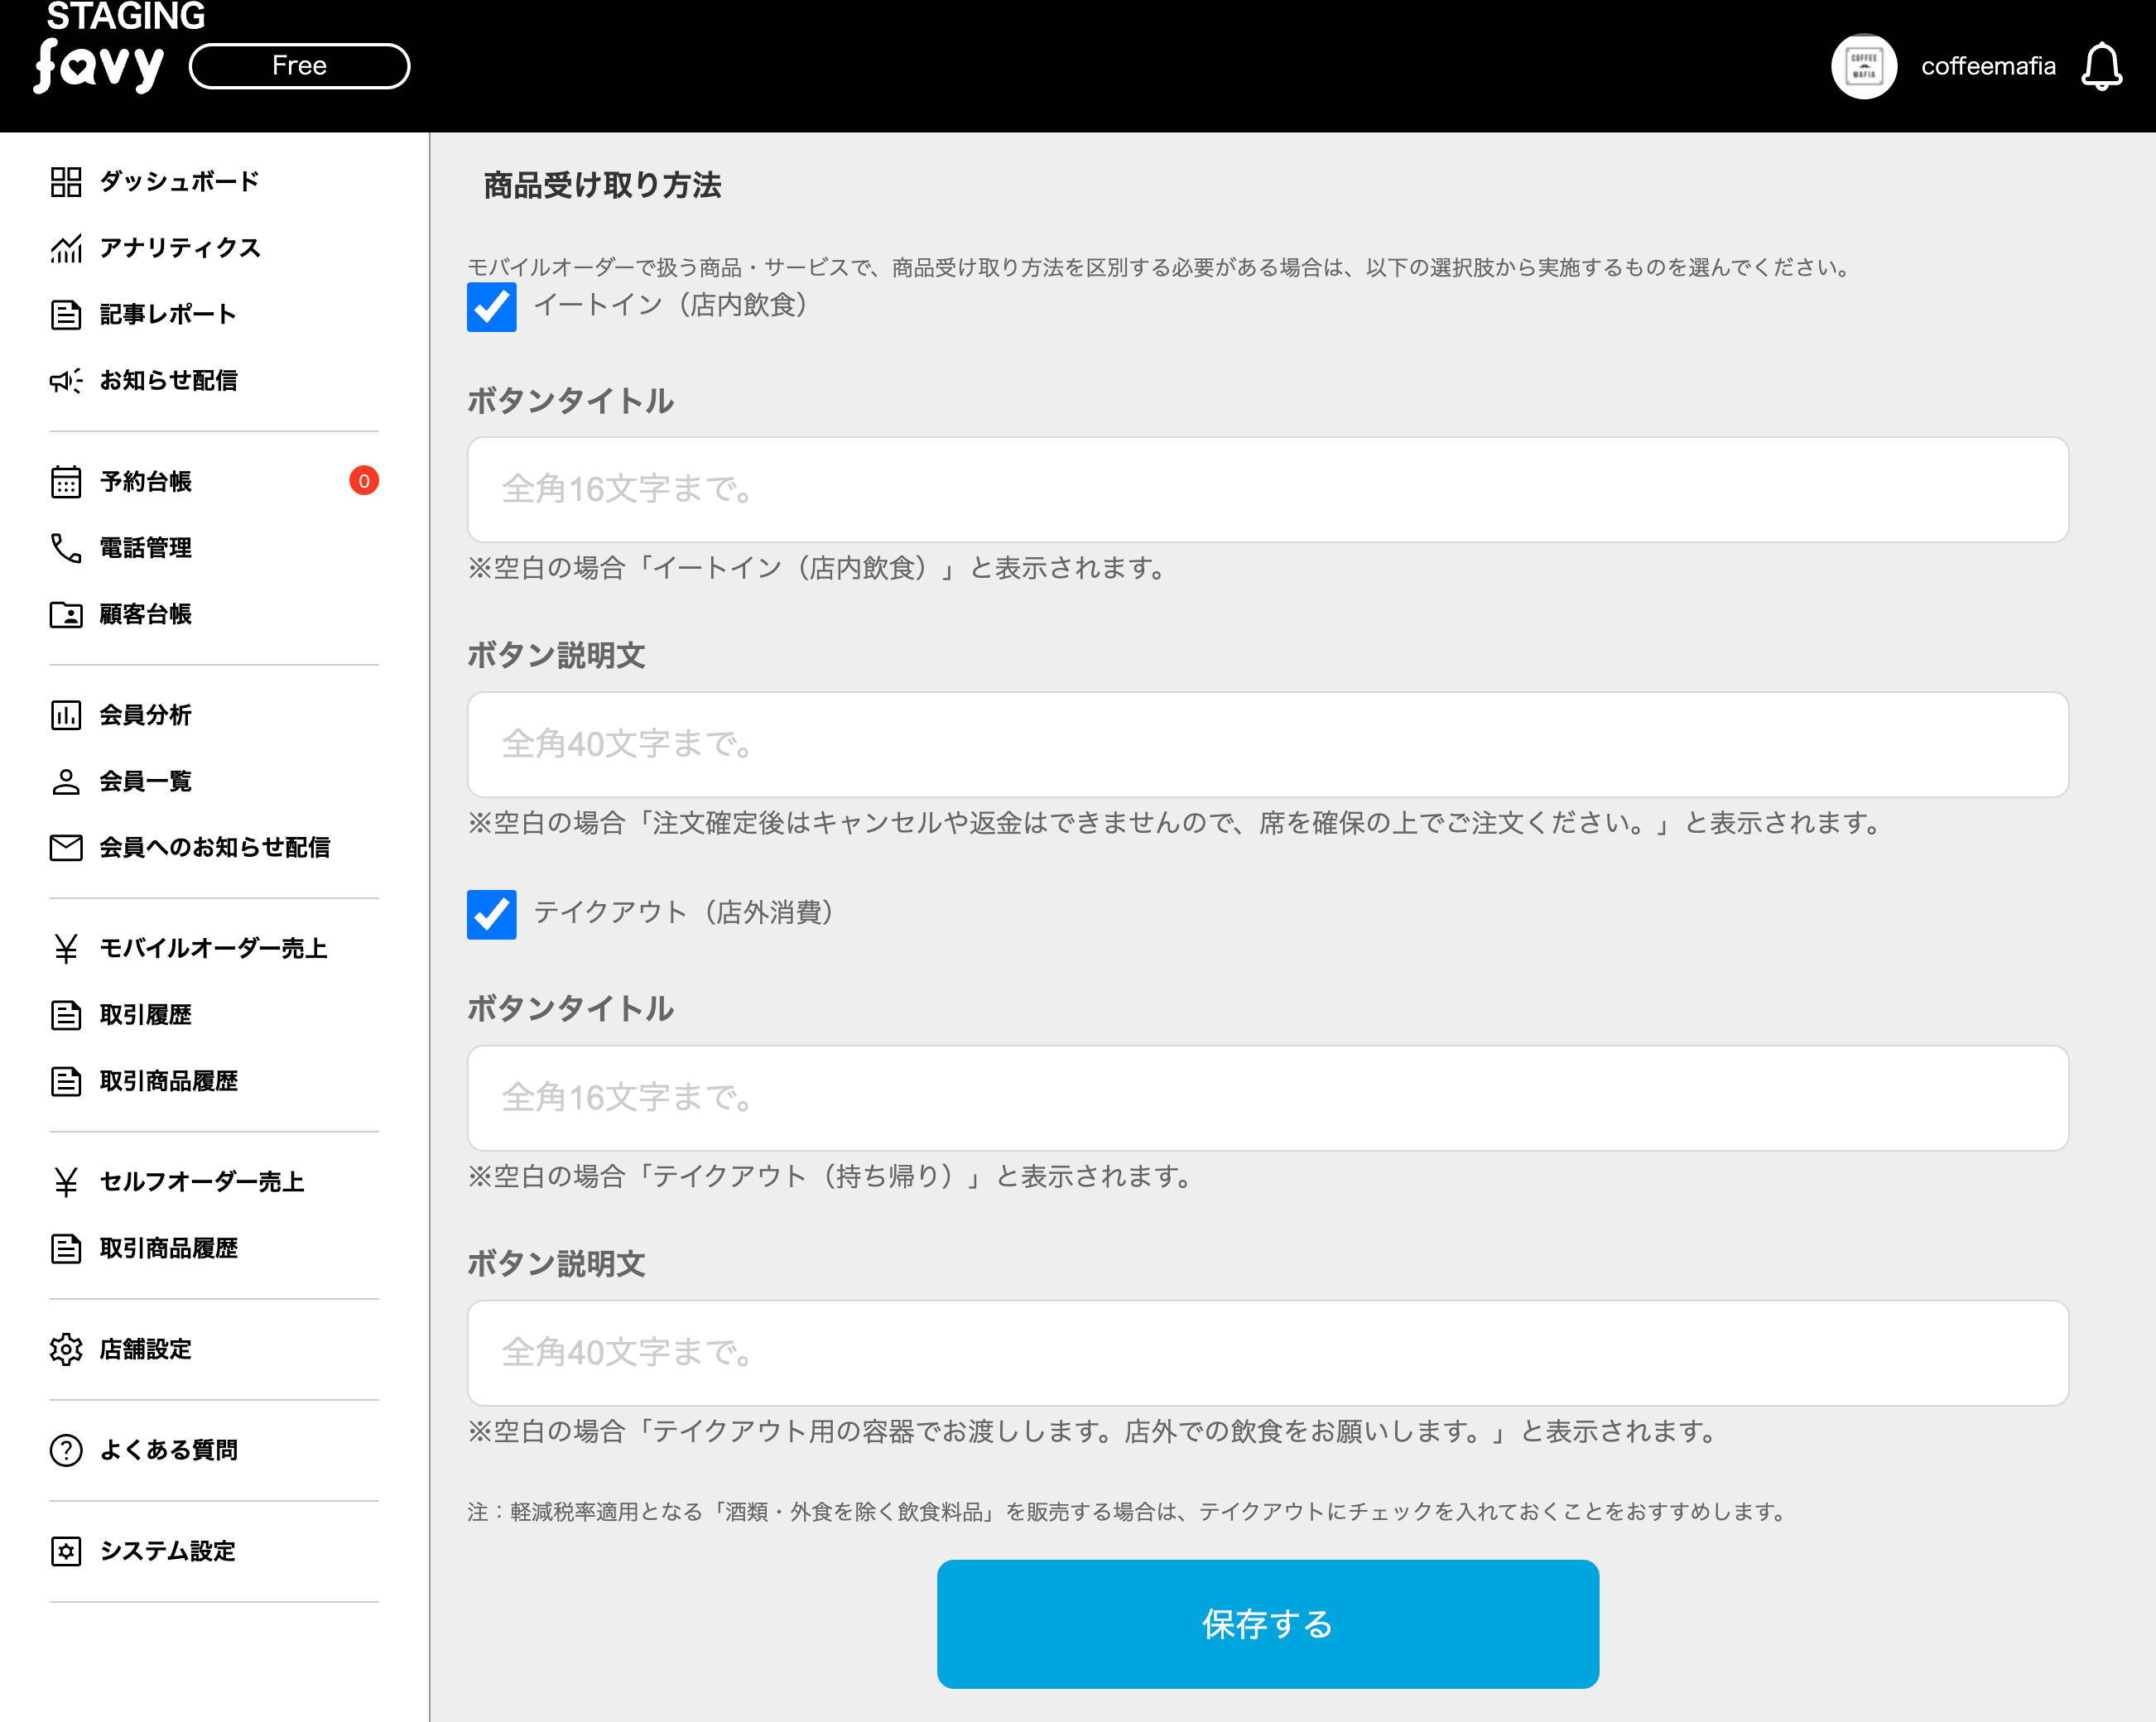Open 店舗設定 gear icon
The width and height of the screenshot is (2156, 1722).
(x=66, y=1349)
